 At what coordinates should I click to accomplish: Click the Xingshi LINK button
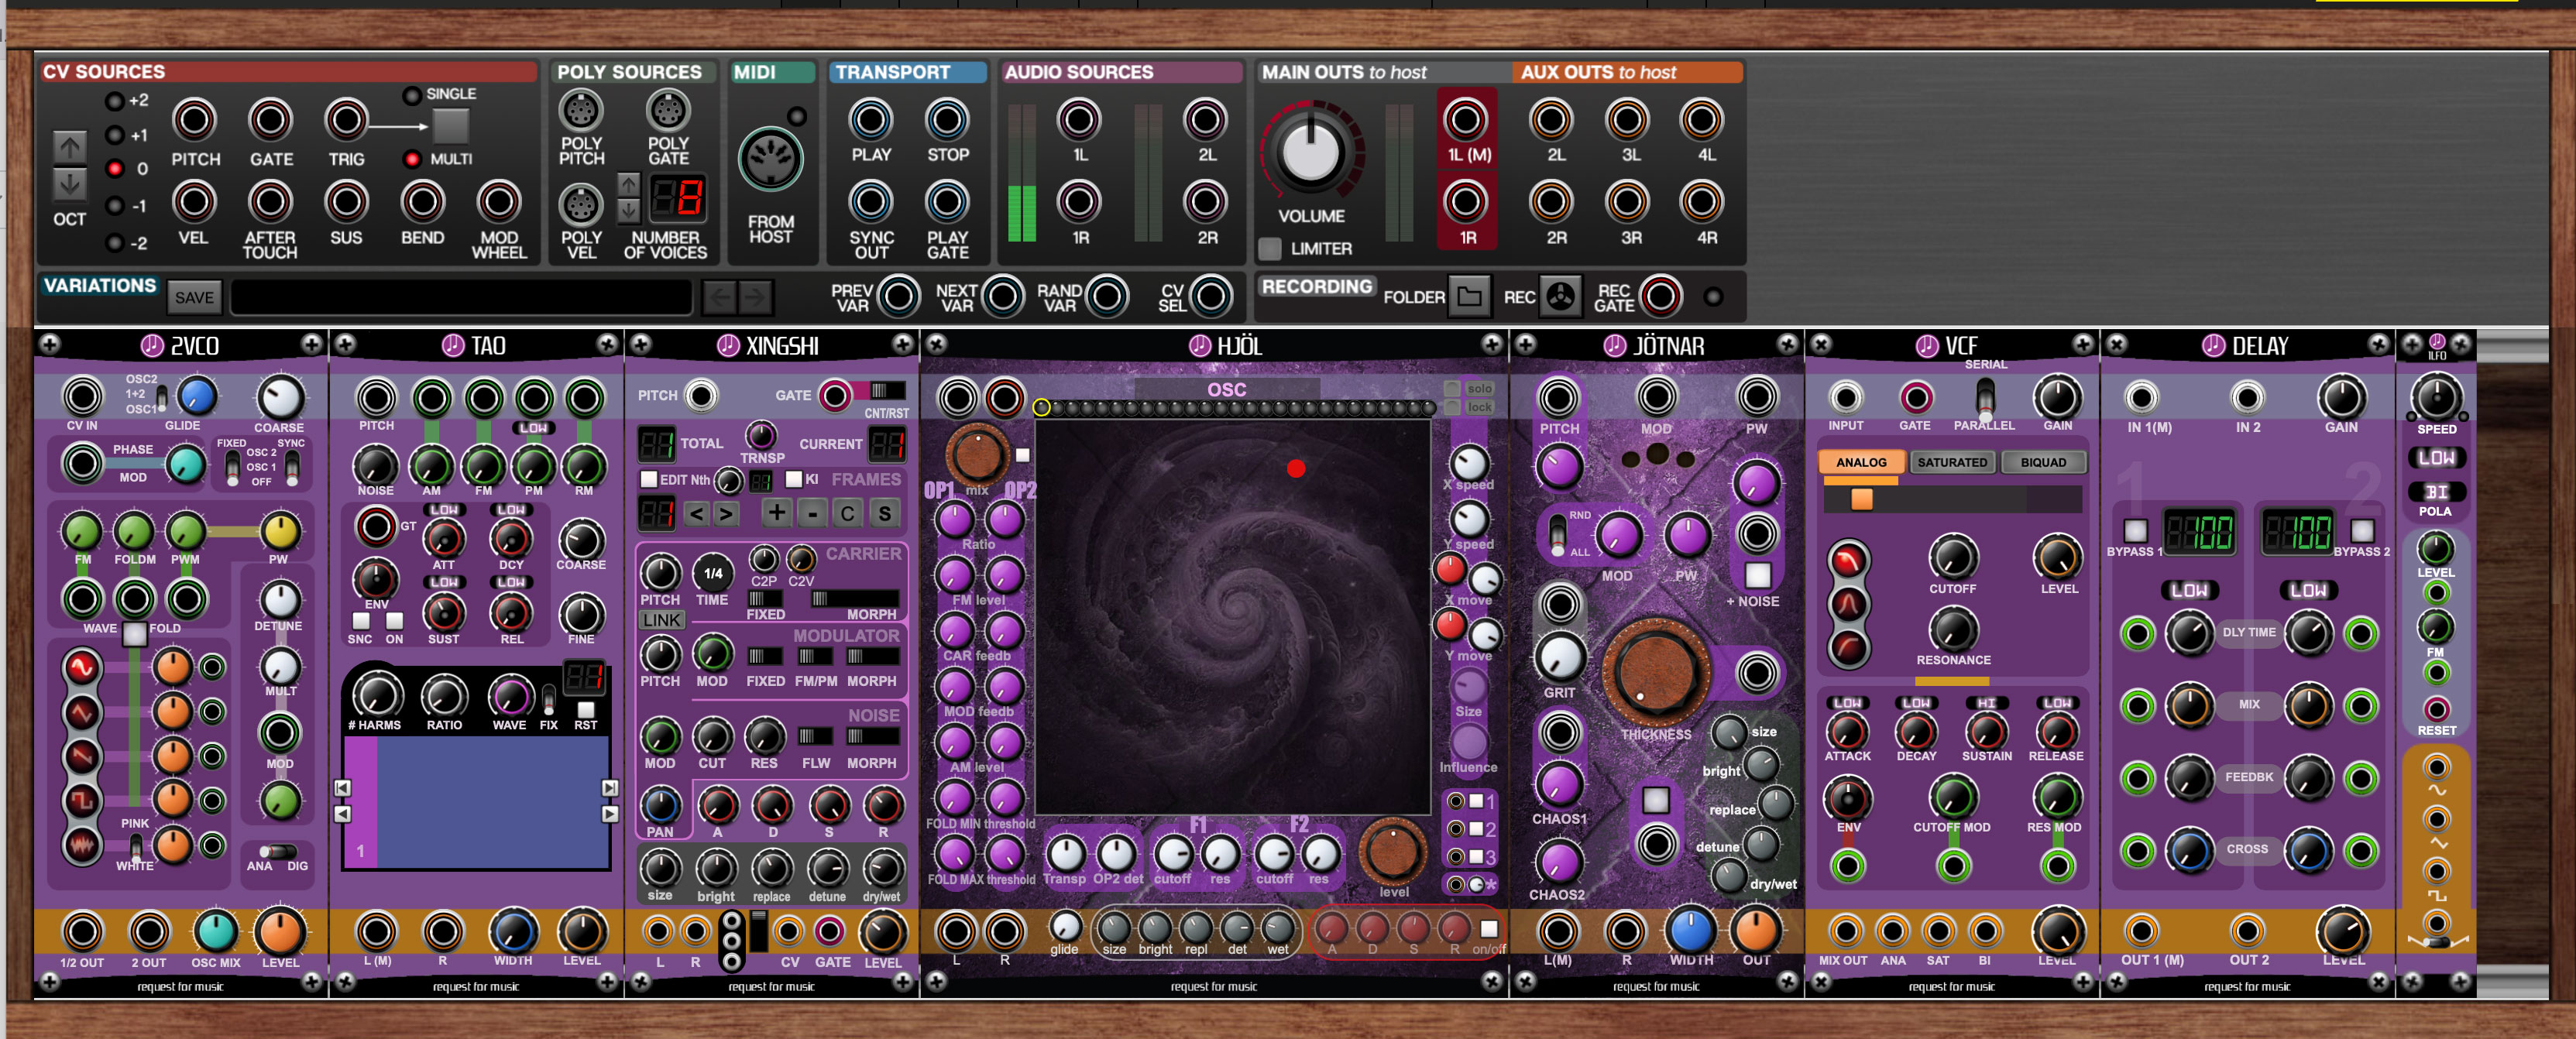(661, 620)
